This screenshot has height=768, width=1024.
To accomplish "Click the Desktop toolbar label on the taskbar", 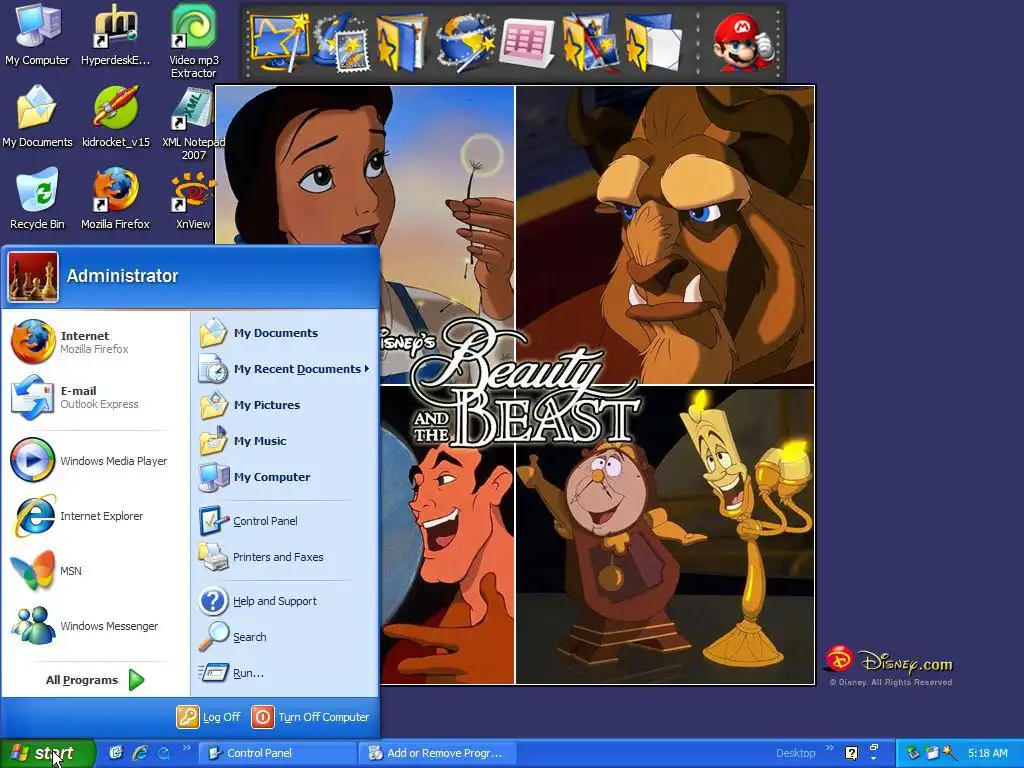I will [795, 753].
